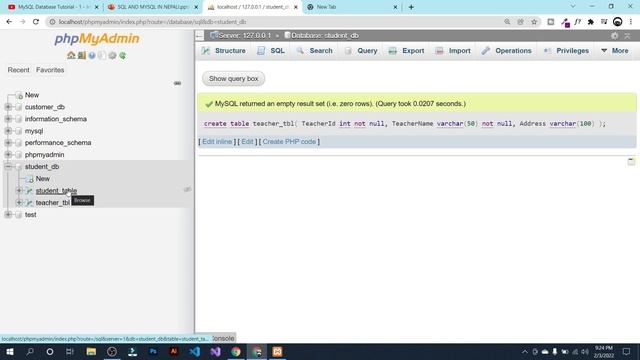Expand the mysql database node
640x360 pixels.
tap(8, 131)
